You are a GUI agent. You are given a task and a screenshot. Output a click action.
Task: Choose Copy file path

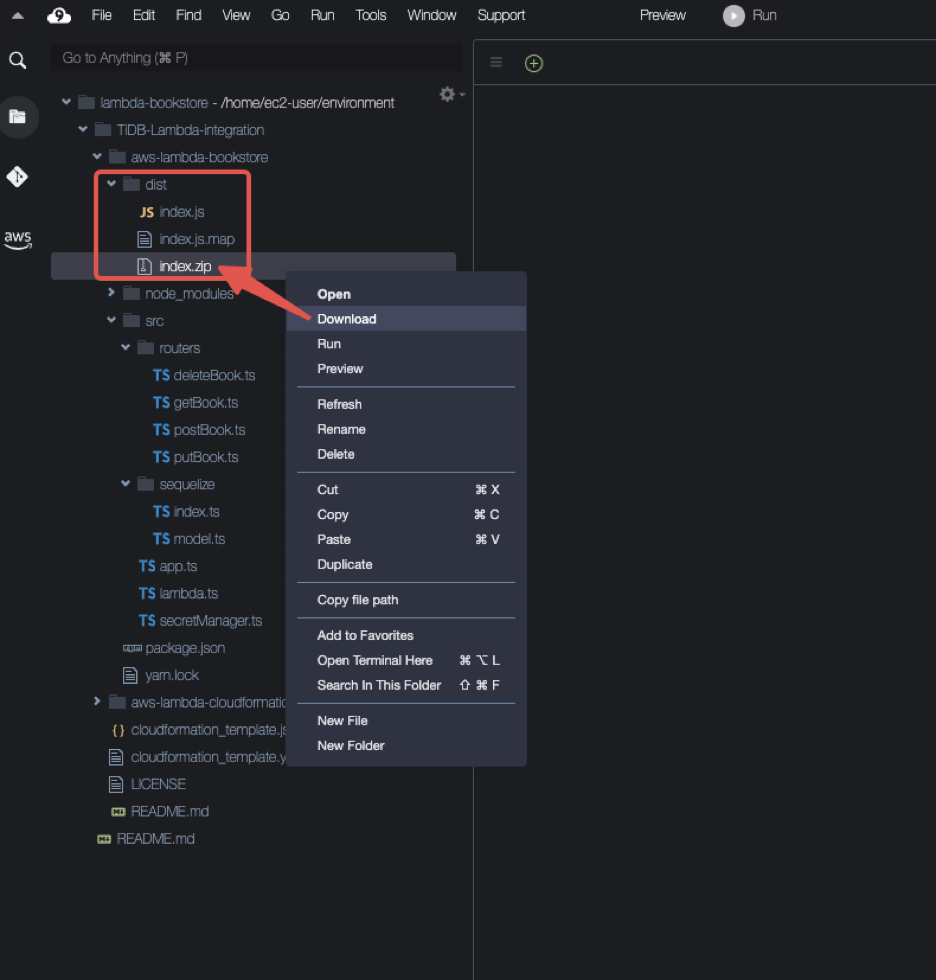pyautogui.click(x=406, y=600)
